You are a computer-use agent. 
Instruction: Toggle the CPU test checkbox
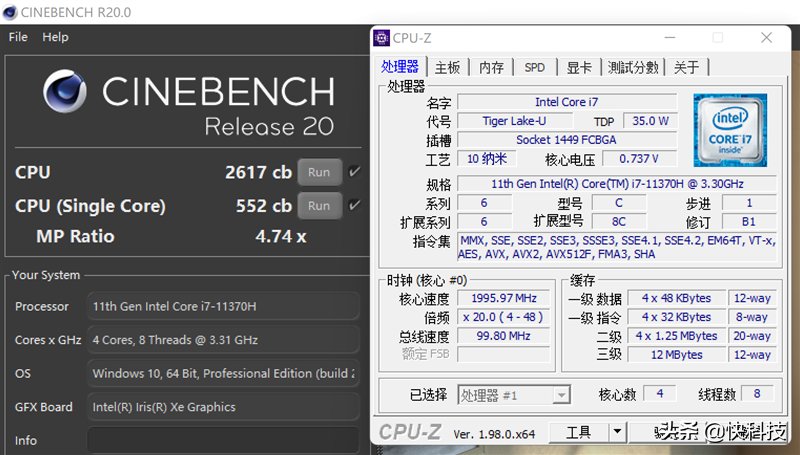pyautogui.click(x=354, y=172)
